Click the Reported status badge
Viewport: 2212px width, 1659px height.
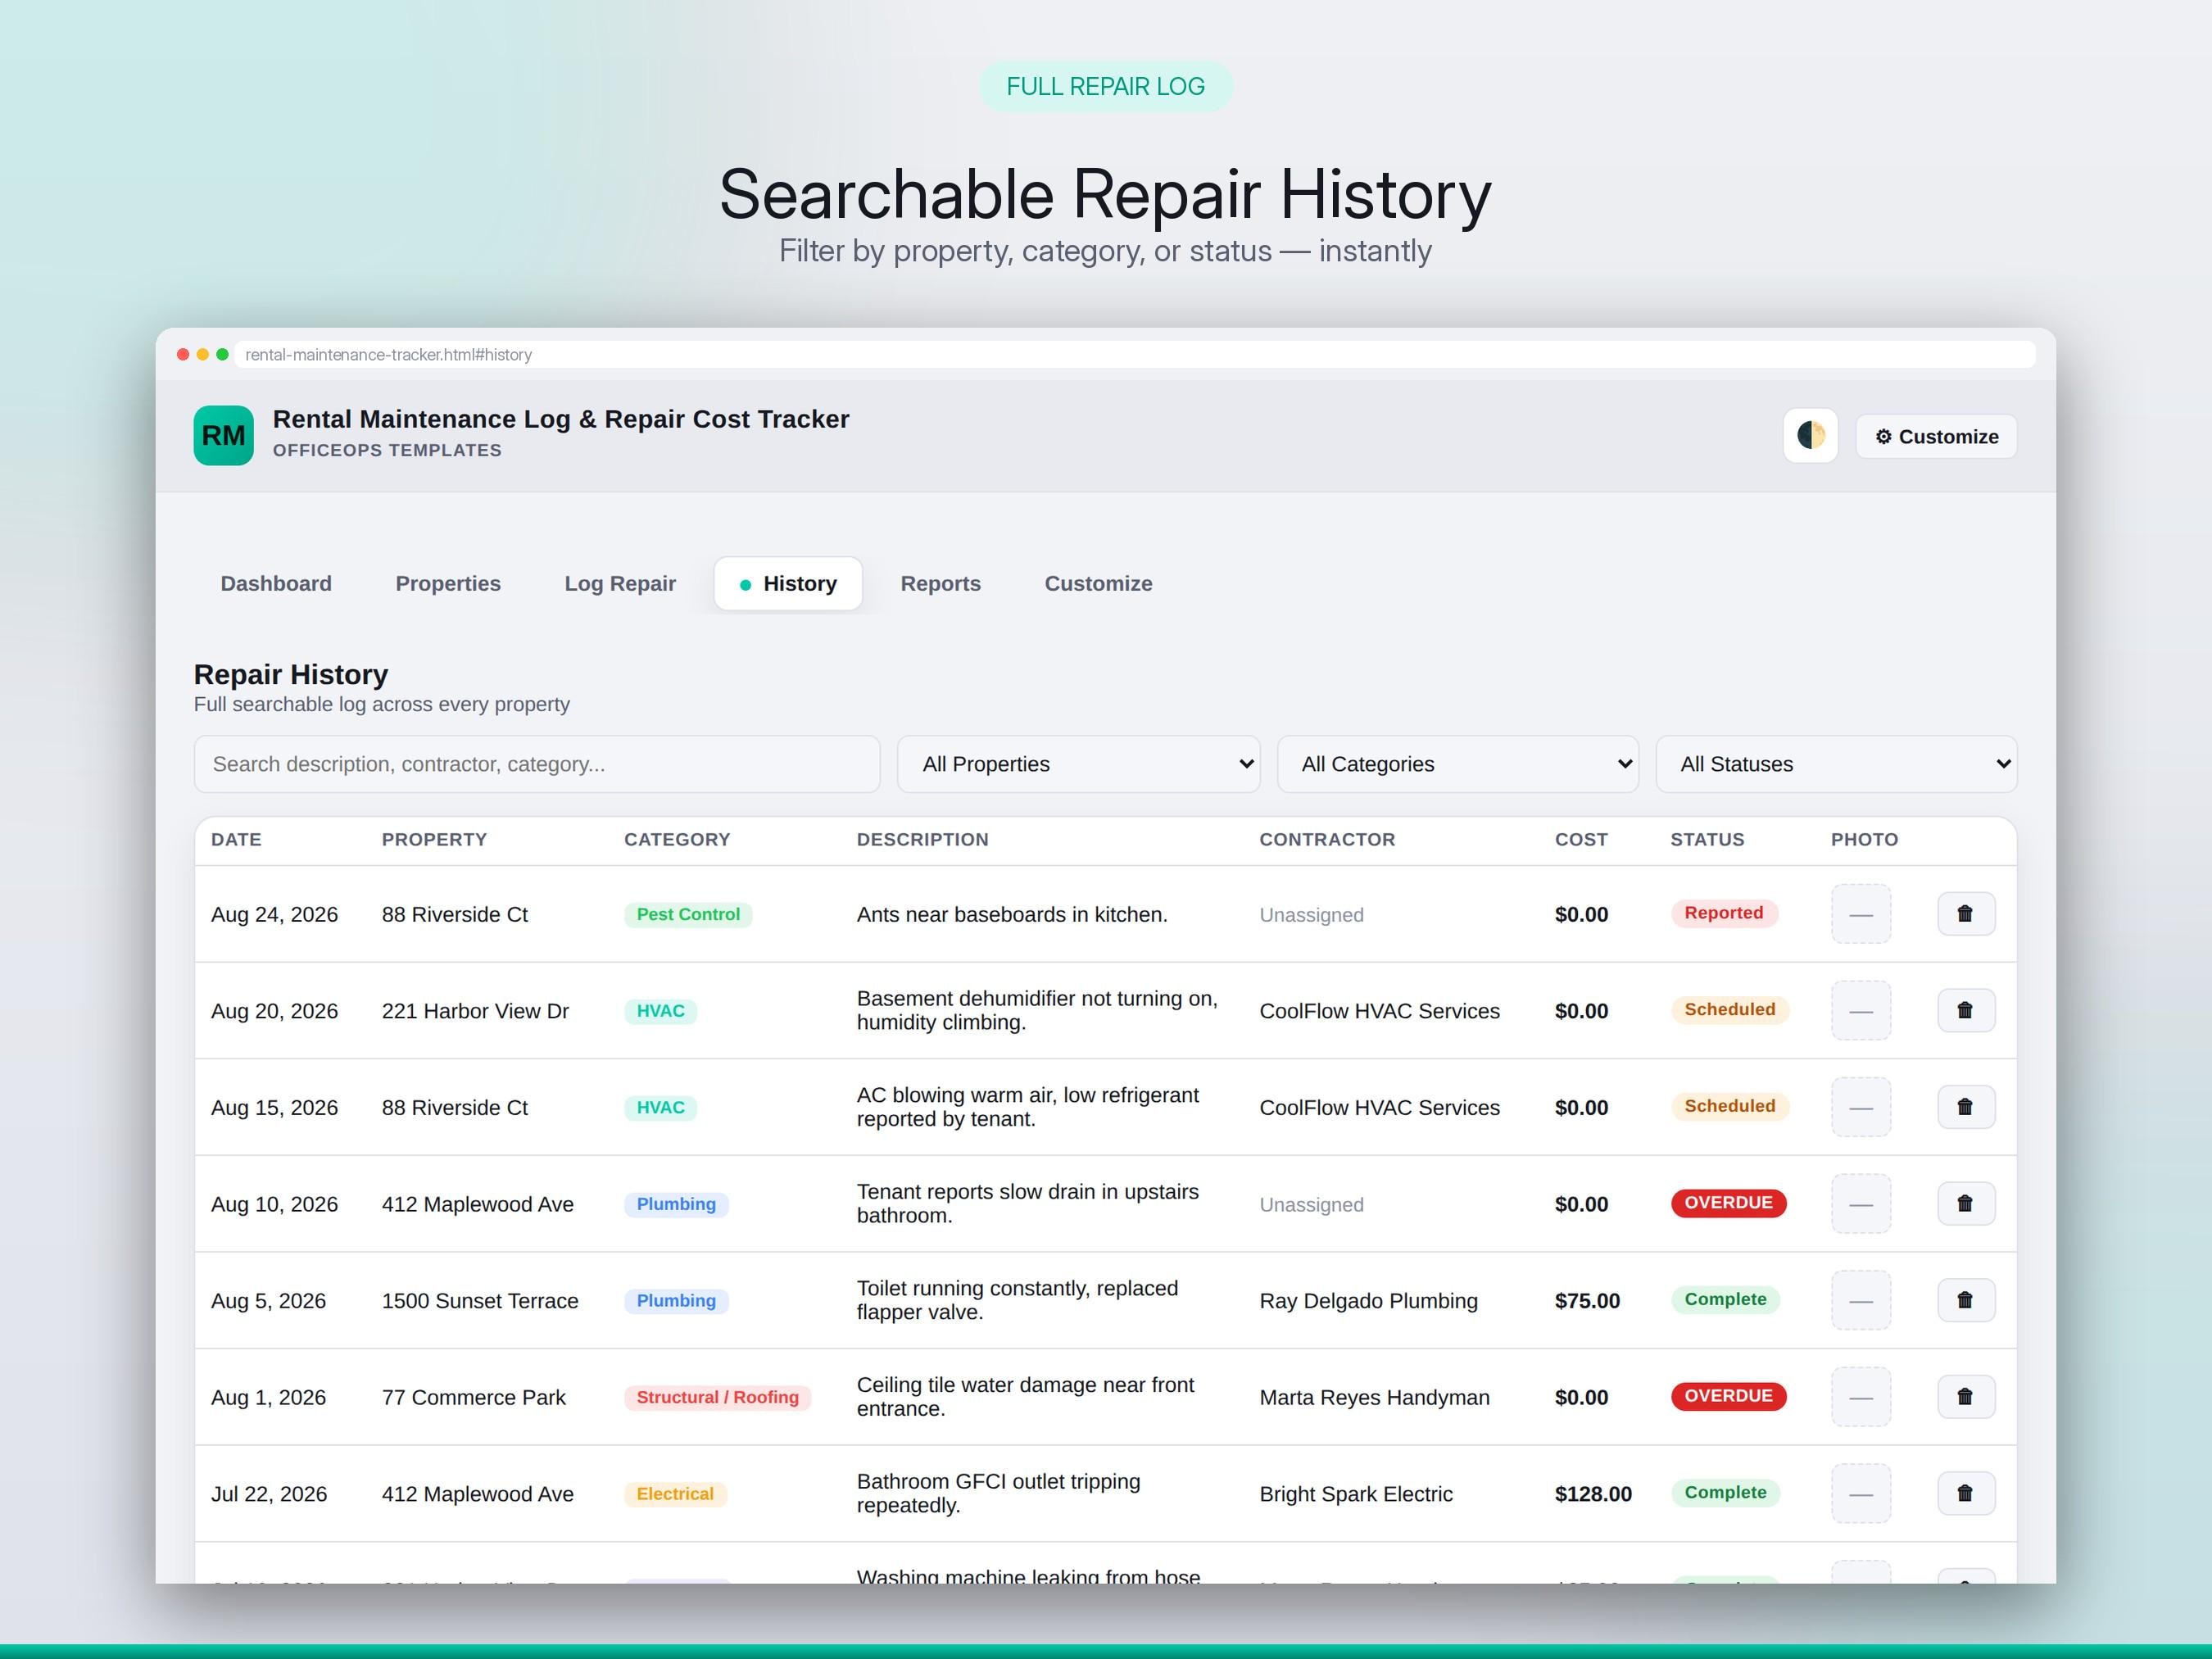1724,913
